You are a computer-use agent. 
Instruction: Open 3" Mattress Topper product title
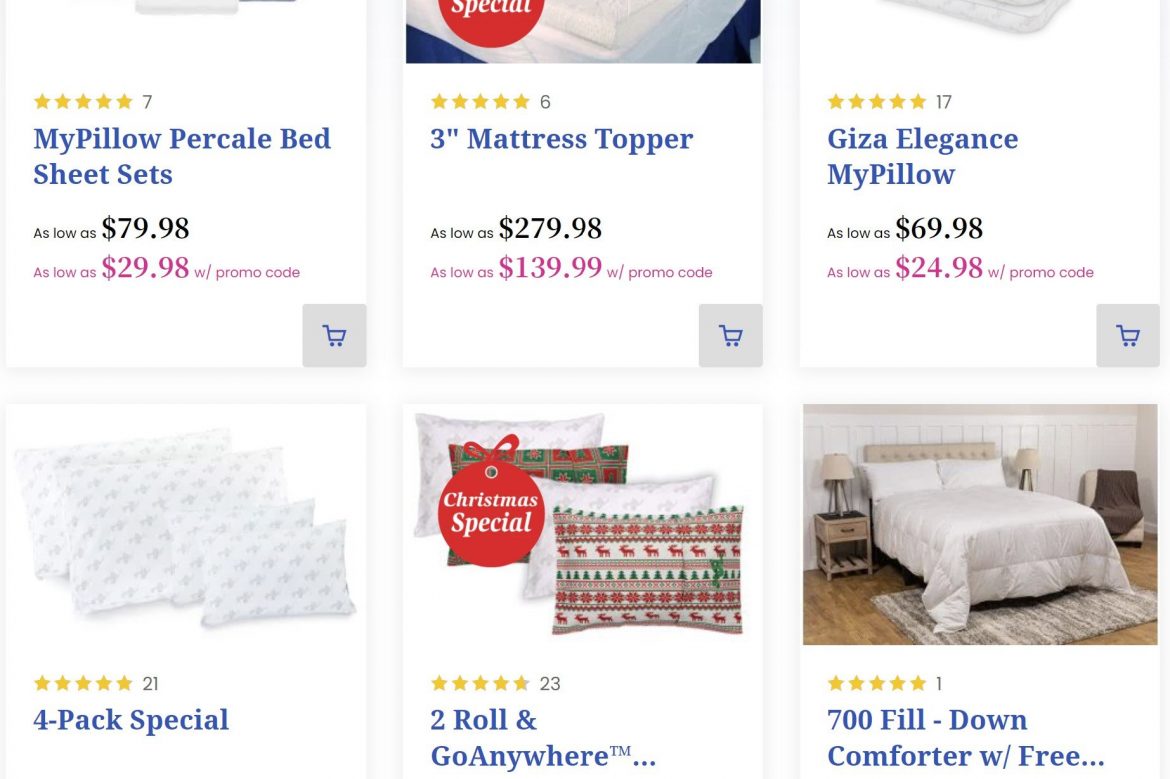[561, 139]
